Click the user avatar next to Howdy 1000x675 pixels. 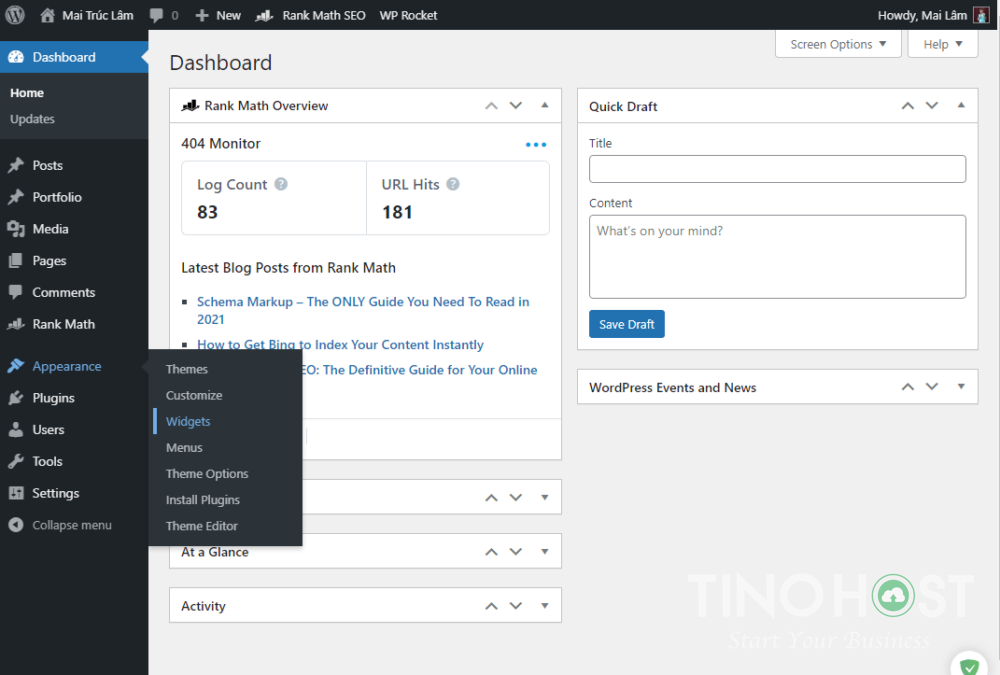coord(981,15)
